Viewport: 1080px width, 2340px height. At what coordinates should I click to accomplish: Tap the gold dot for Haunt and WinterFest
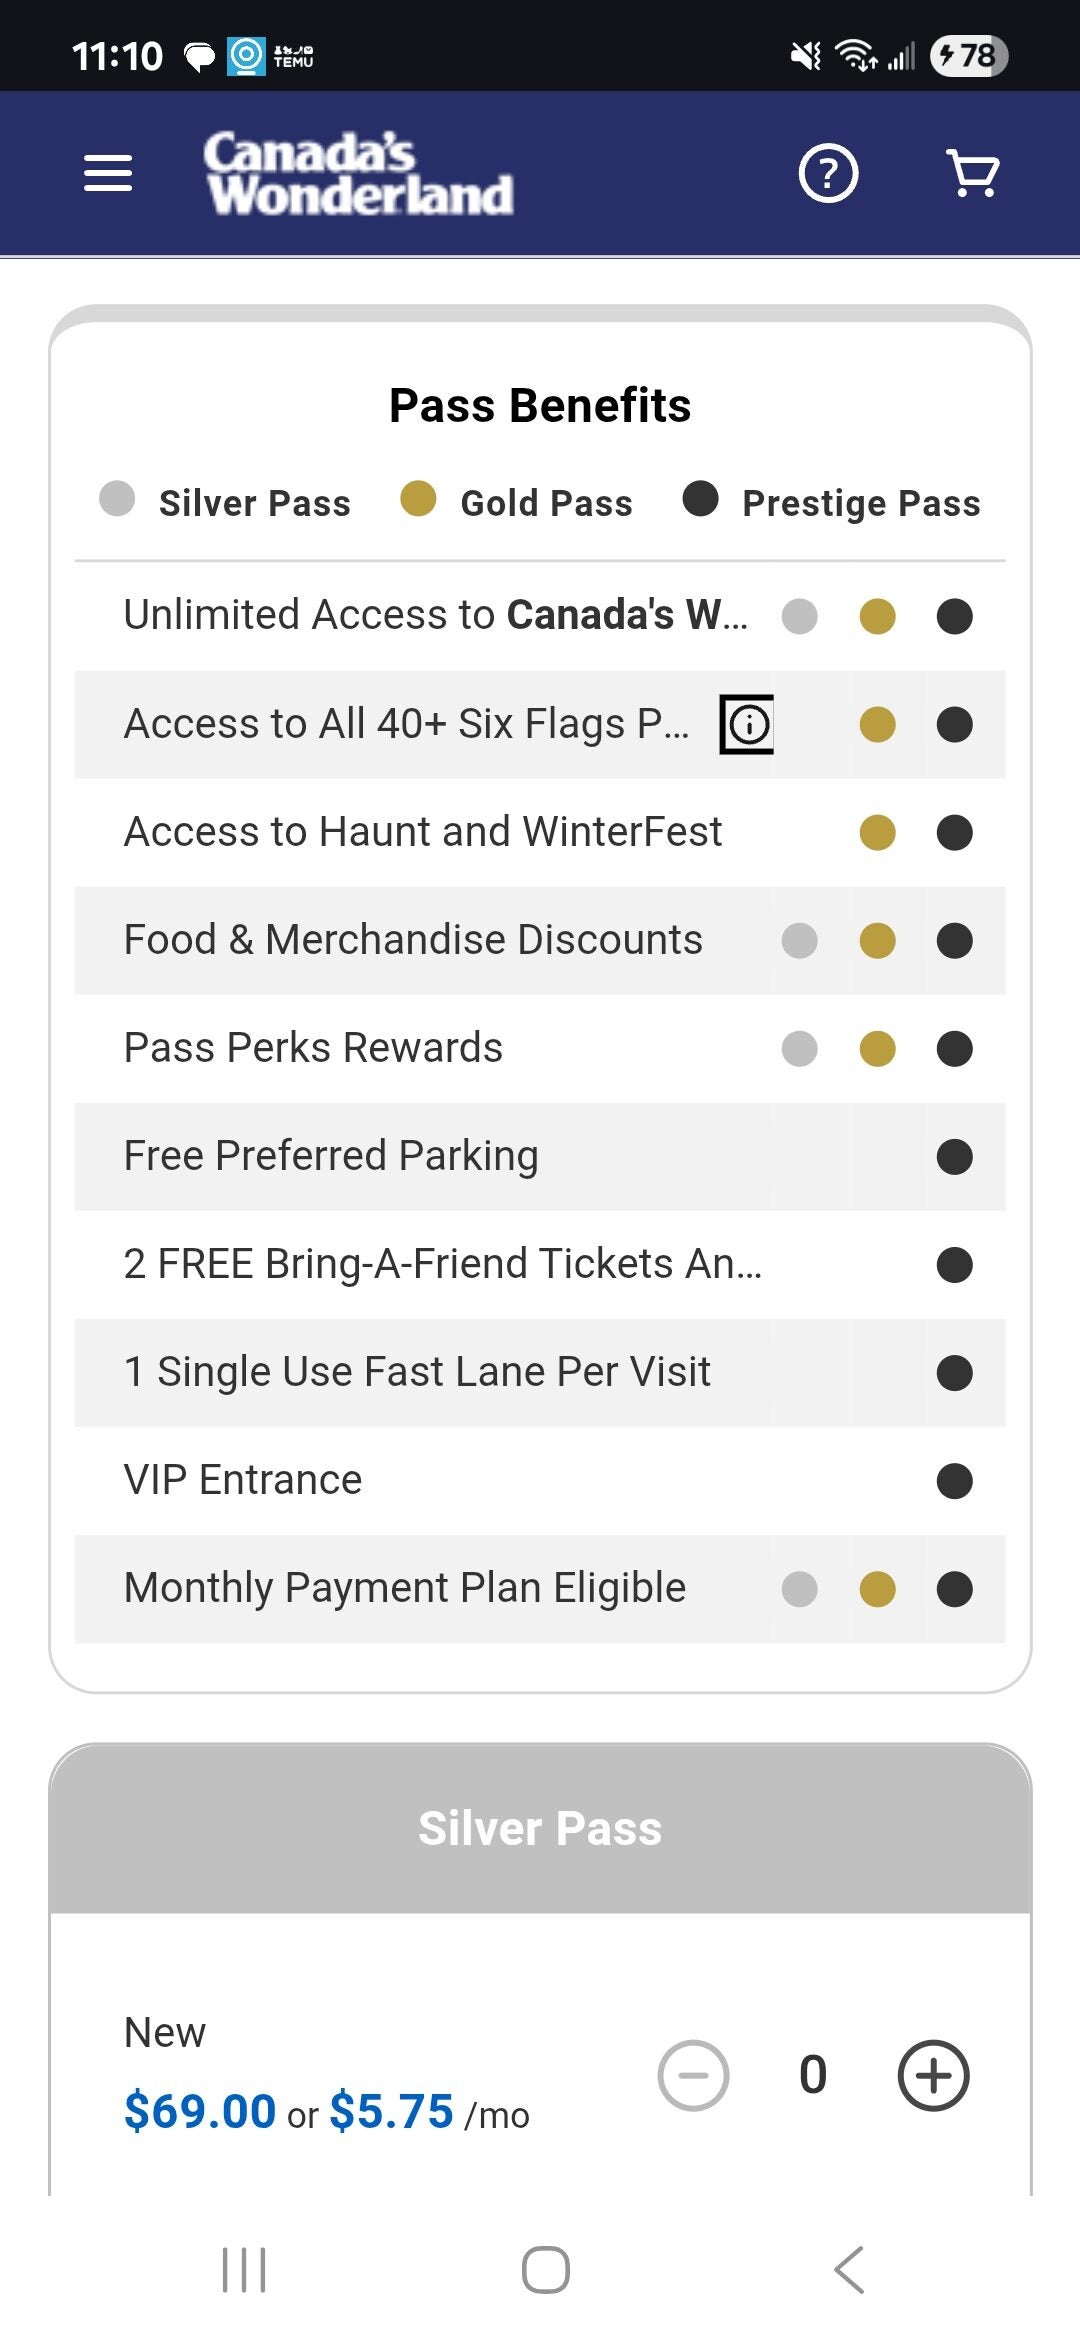click(x=877, y=832)
